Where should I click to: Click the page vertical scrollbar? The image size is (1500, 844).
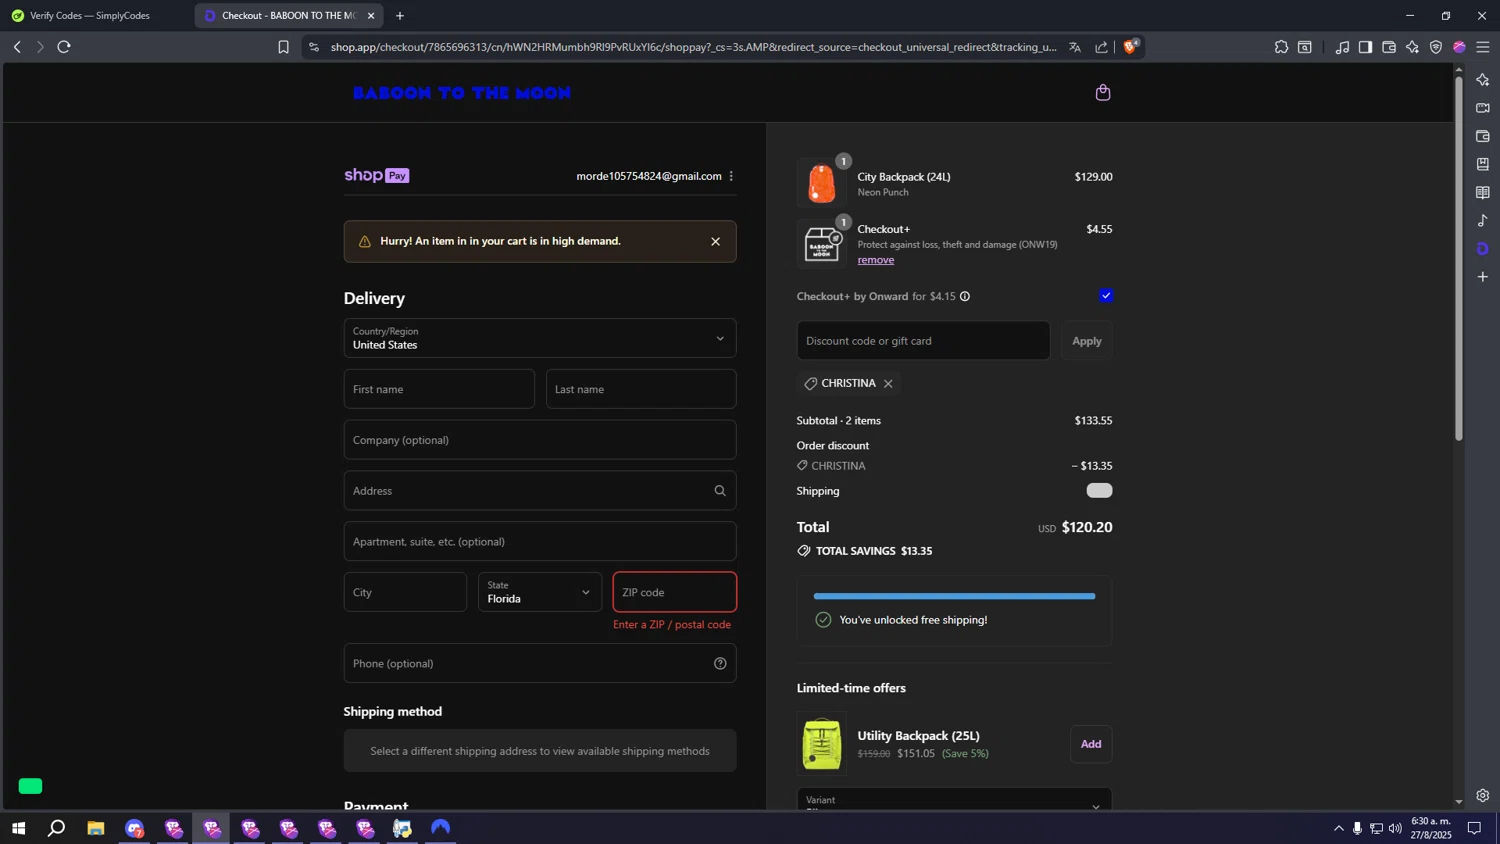(x=1458, y=258)
